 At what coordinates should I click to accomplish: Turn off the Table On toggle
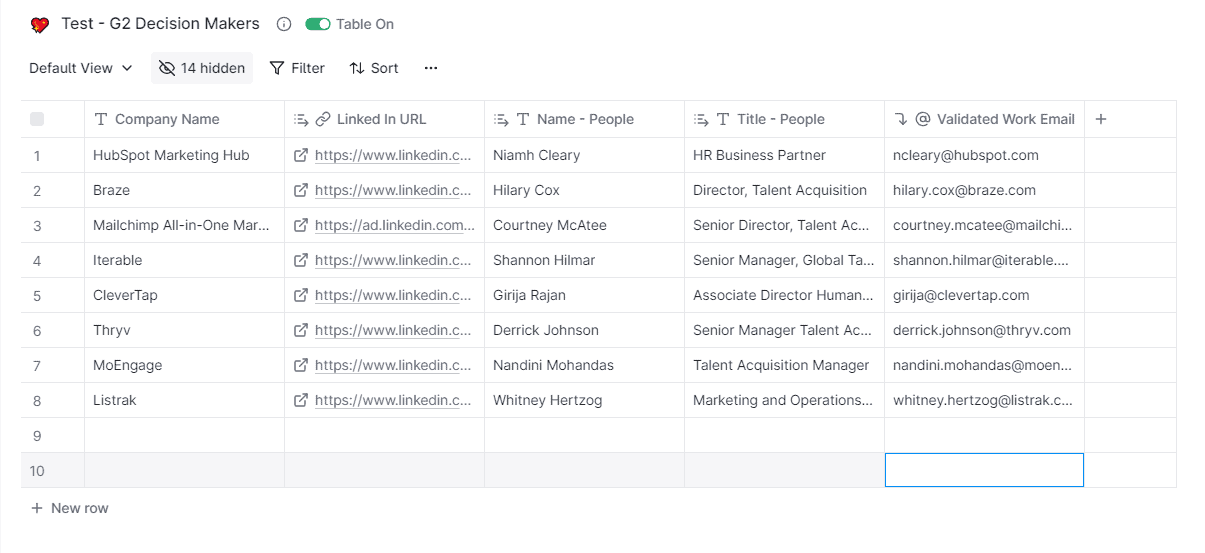(x=318, y=24)
